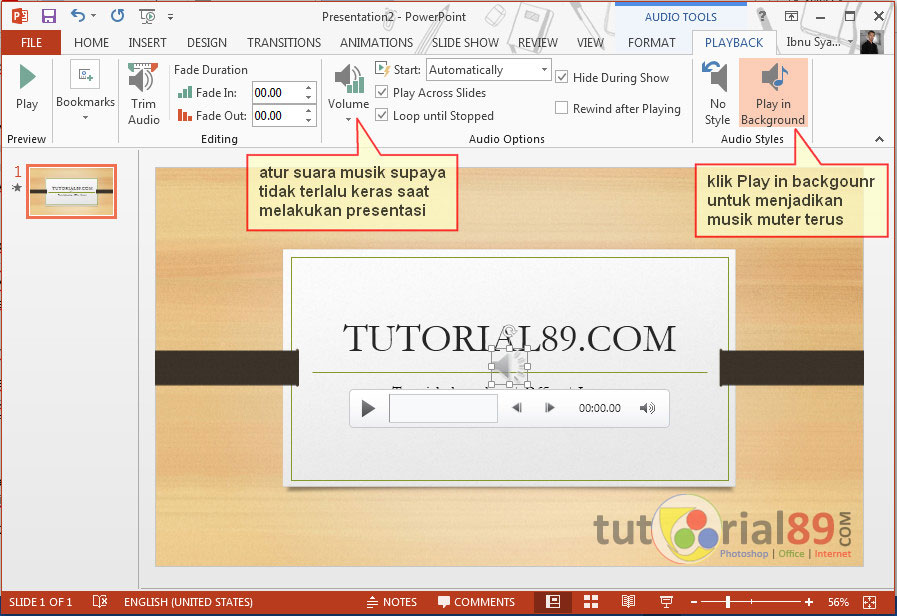
Task: Open the NOTES pane from status bar
Action: click(x=391, y=602)
